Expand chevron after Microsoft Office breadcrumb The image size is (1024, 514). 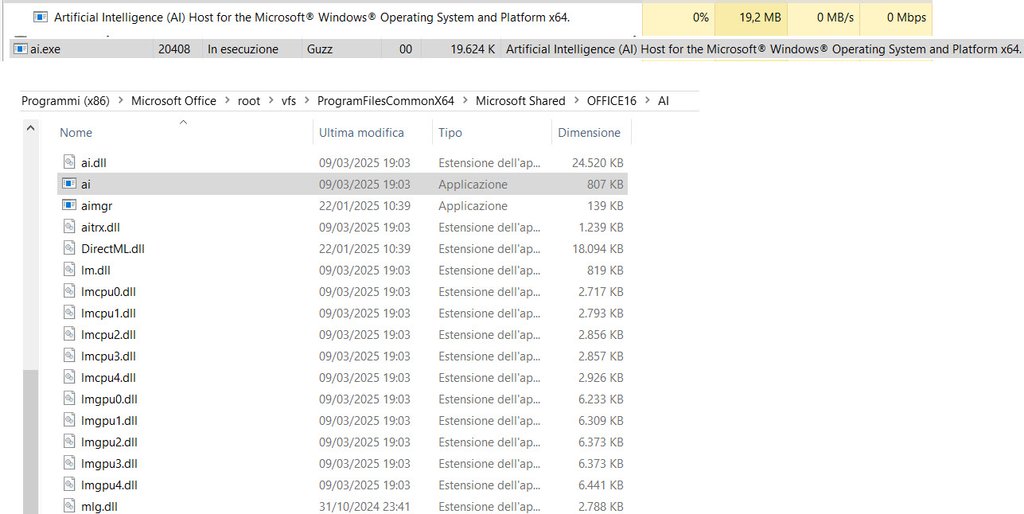[x=227, y=101]
